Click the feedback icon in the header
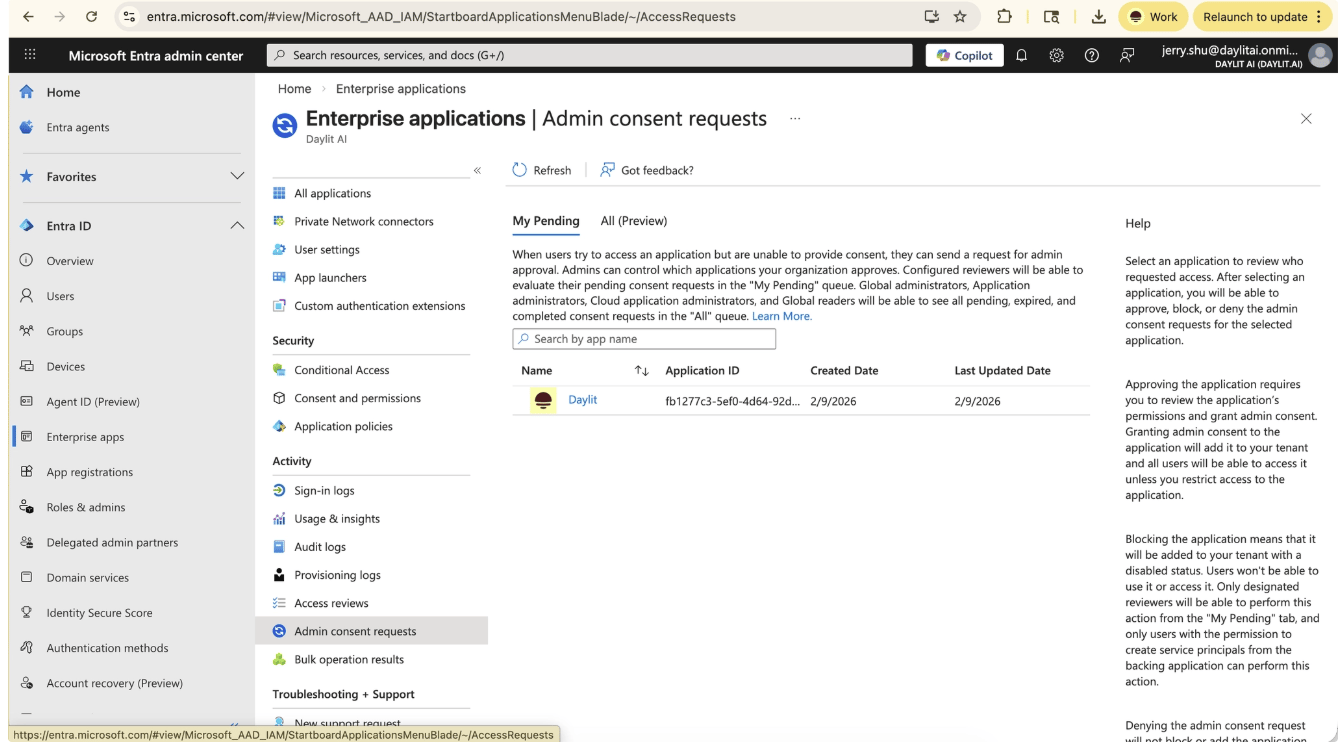 tap(1127, 56)
